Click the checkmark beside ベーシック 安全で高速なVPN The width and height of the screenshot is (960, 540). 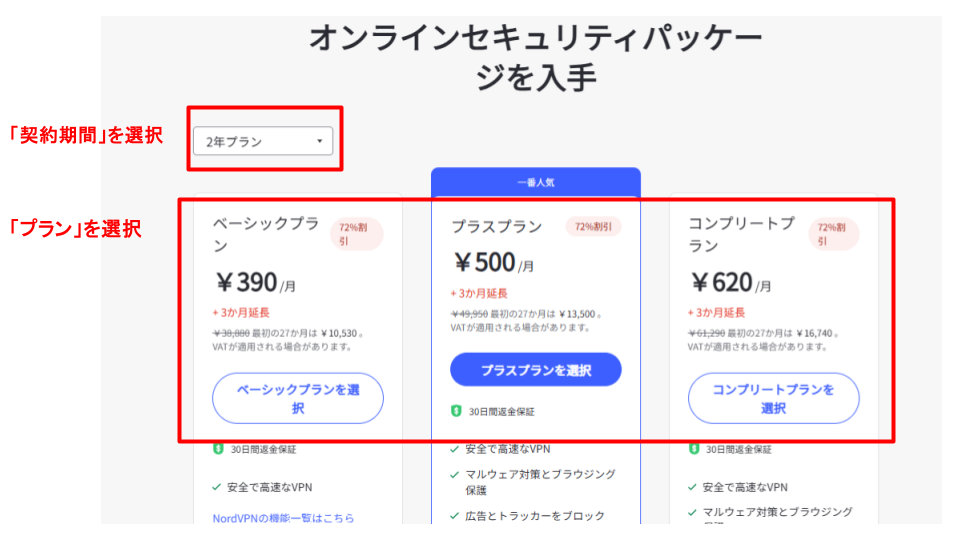tap(217, 487)
